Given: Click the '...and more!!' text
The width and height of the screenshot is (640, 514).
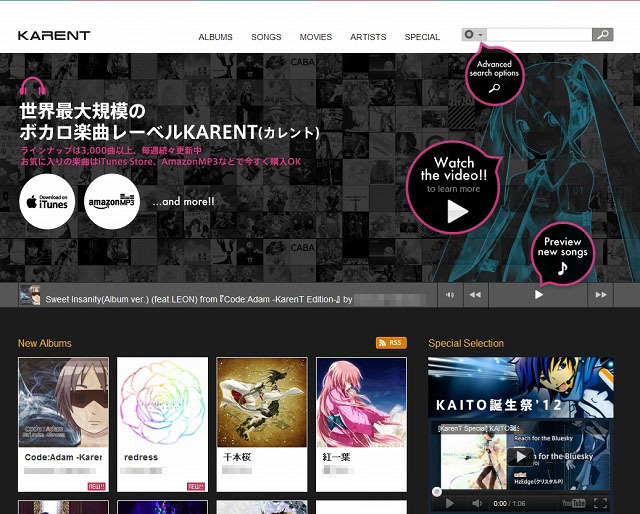Looking at the screenshot, I should coord(183,201).
